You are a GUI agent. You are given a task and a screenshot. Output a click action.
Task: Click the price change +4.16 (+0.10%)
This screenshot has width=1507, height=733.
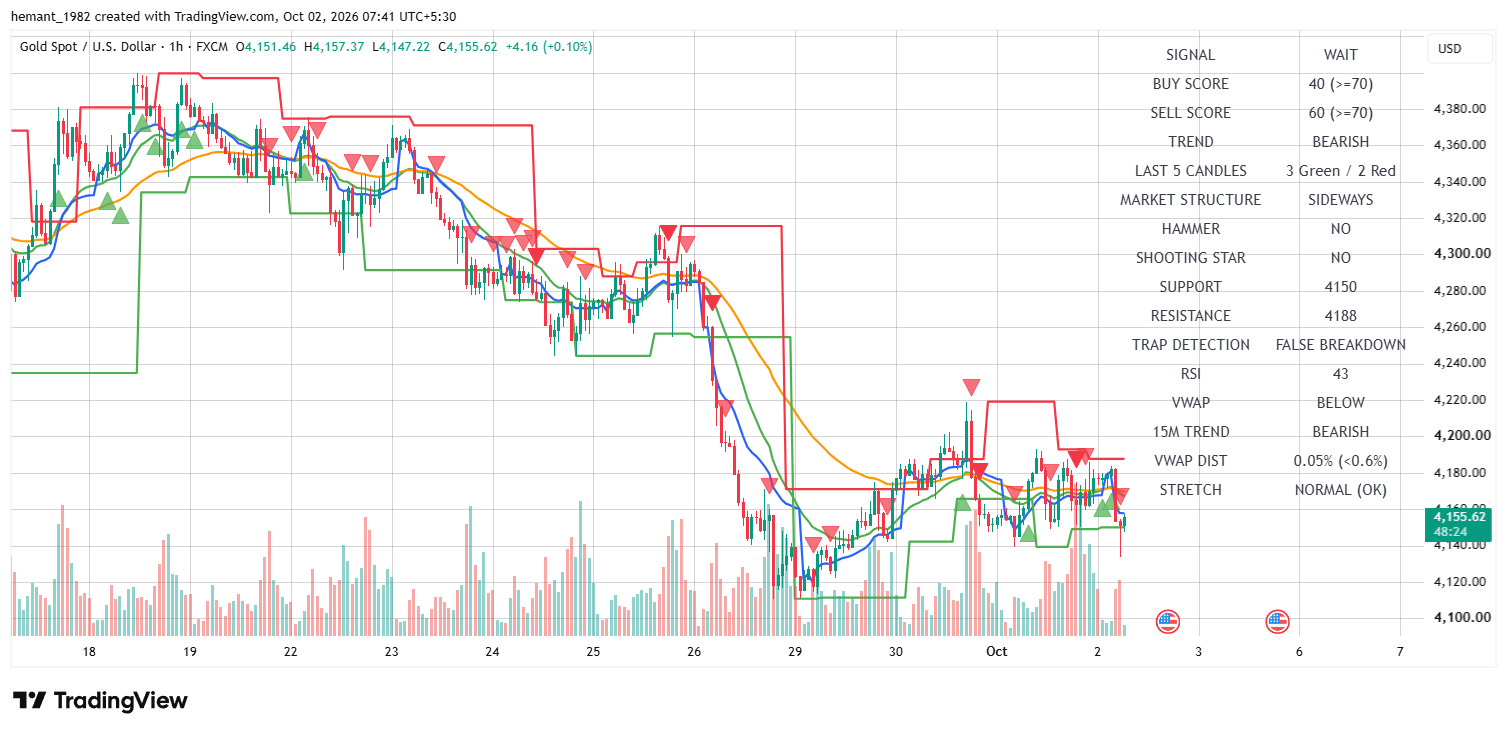tap(549, 47)
